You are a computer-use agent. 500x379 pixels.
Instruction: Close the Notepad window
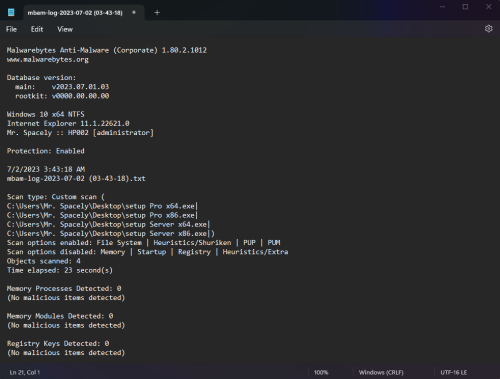488,7
